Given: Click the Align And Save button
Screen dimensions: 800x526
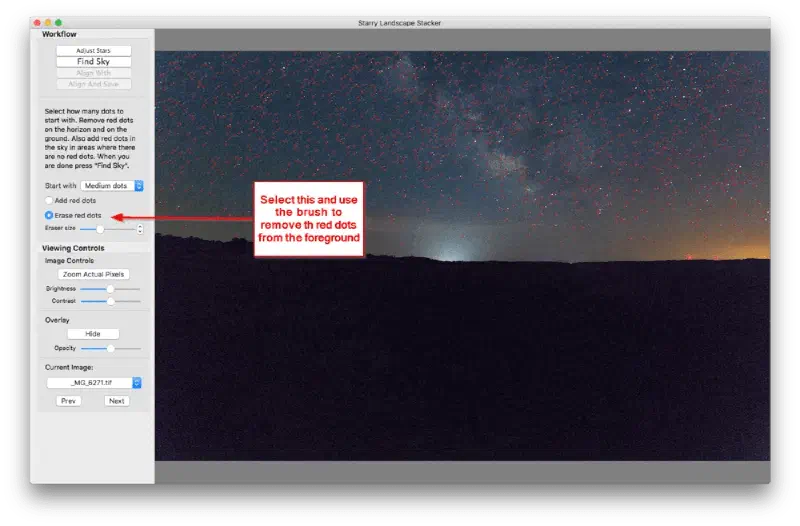Looking at the screenshot, I should tap(93, 84).
